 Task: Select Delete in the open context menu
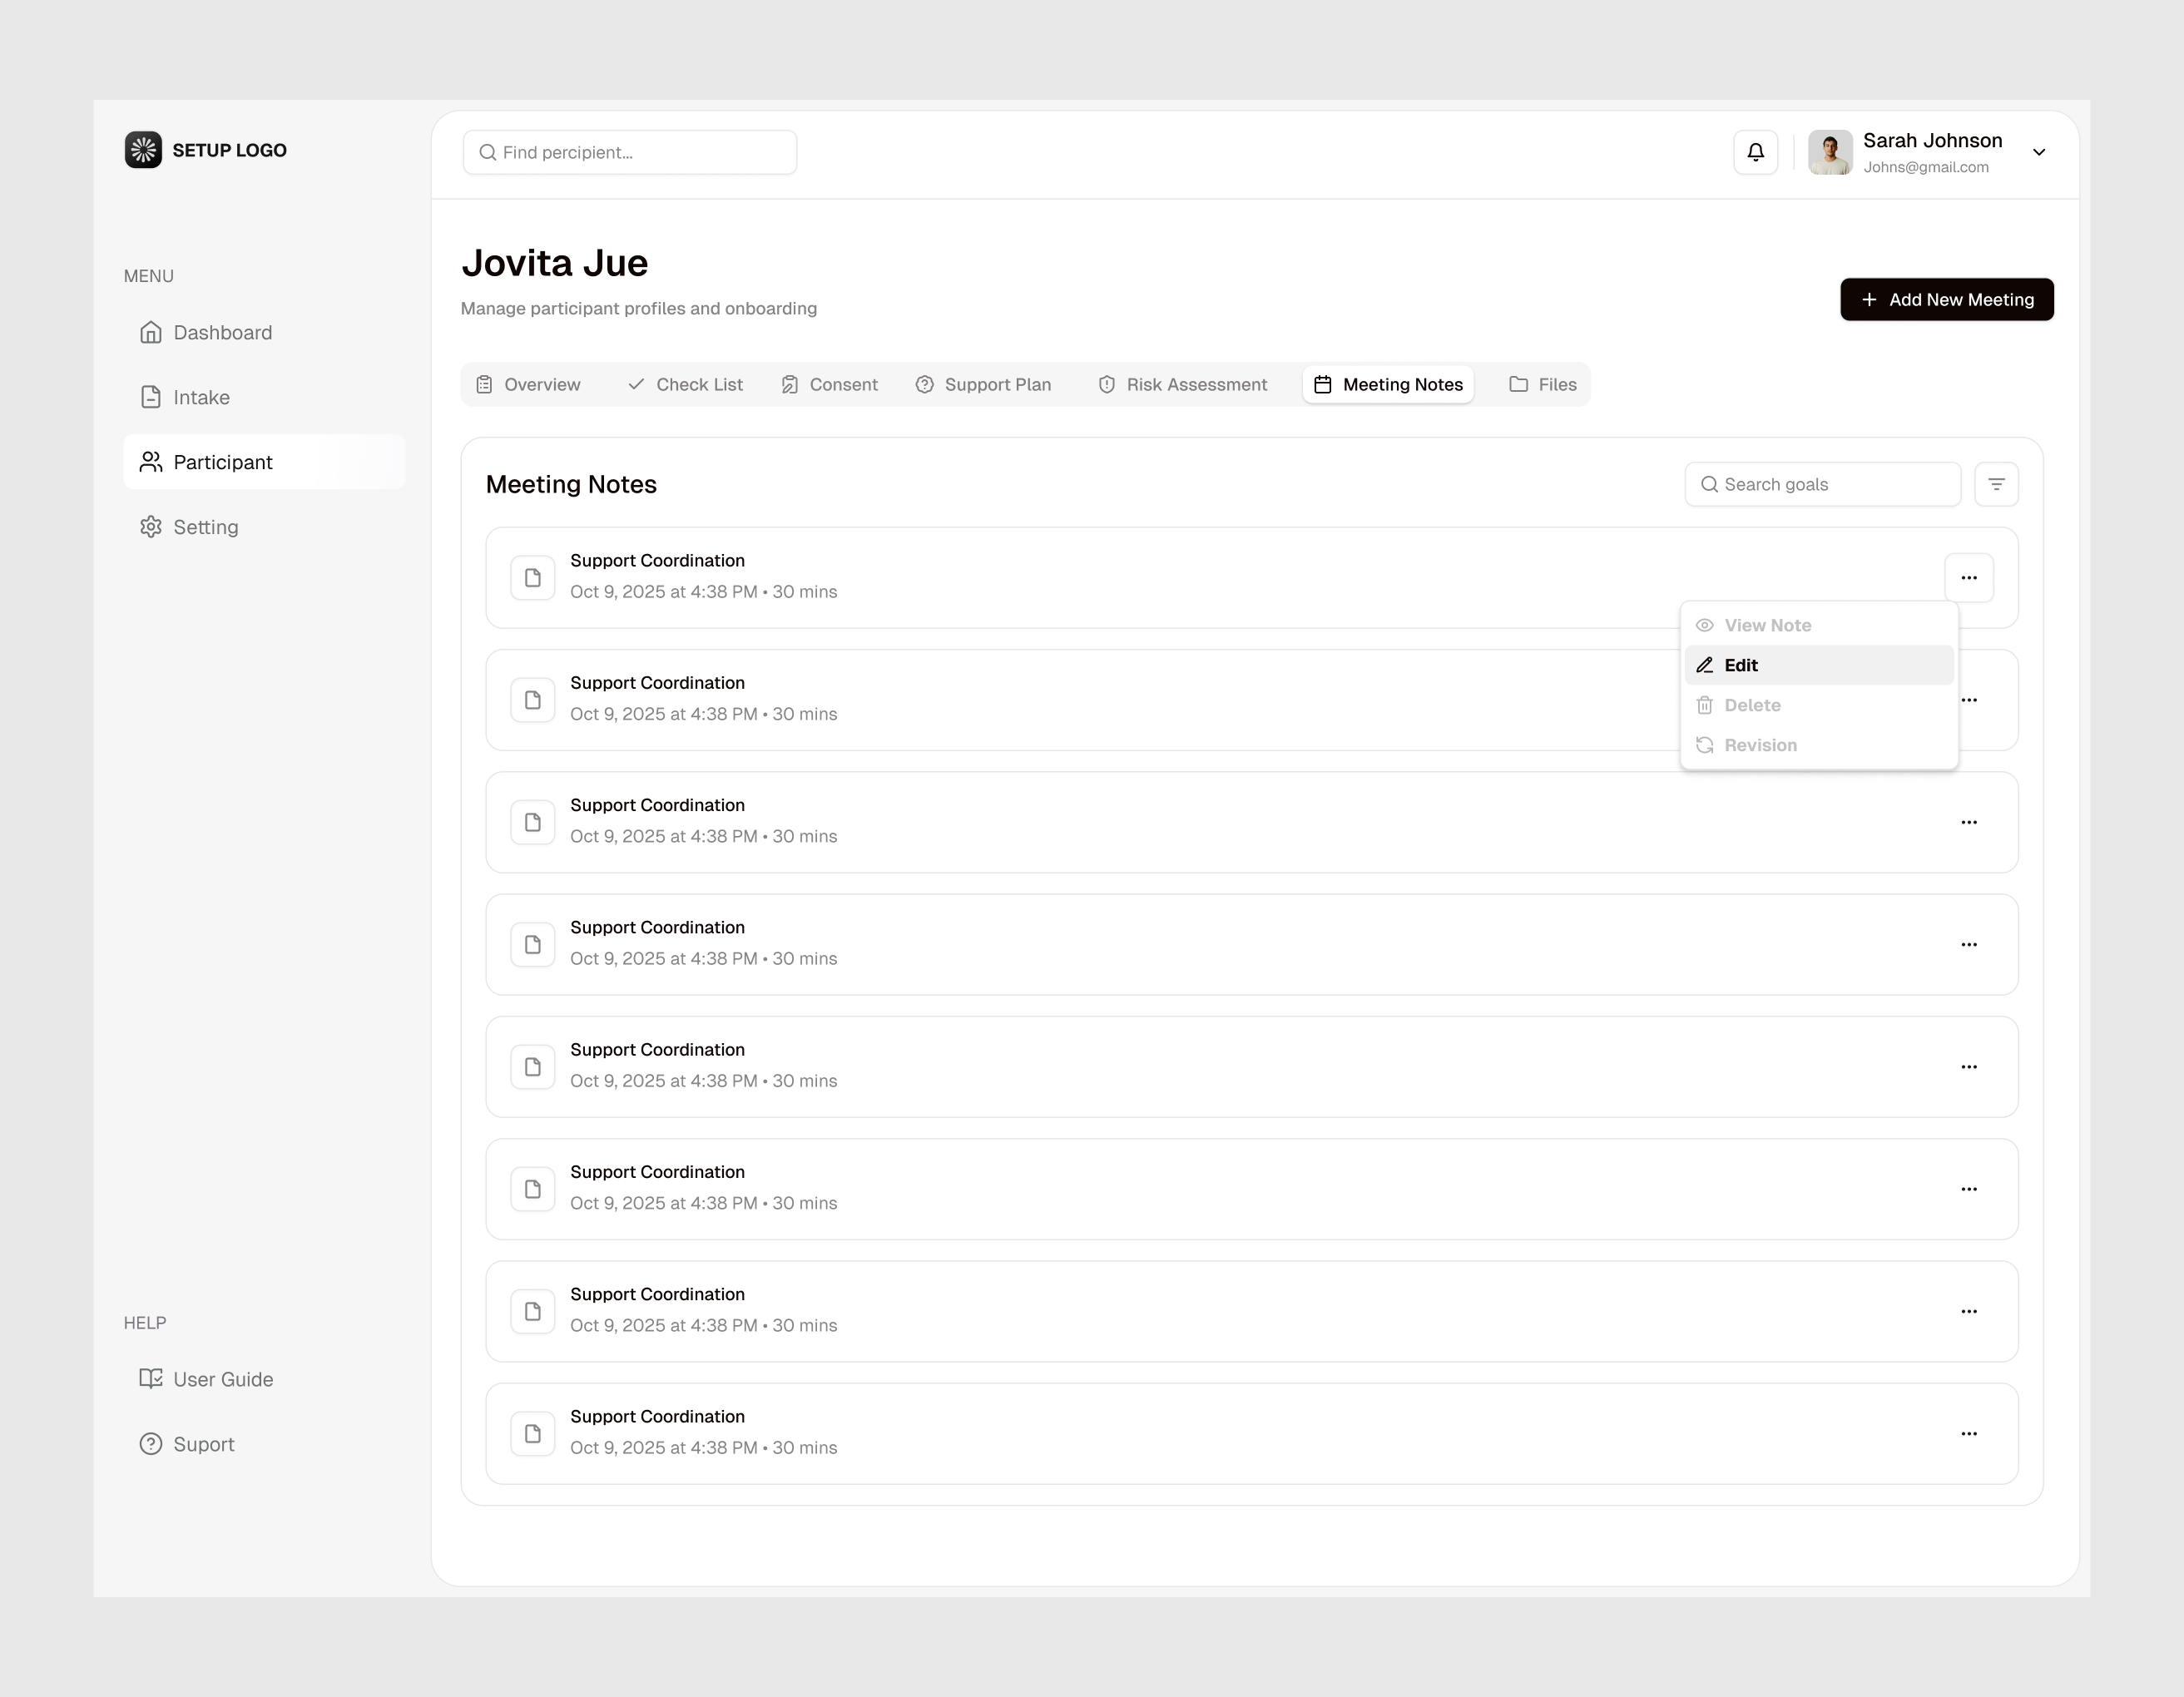(1753, 704)
